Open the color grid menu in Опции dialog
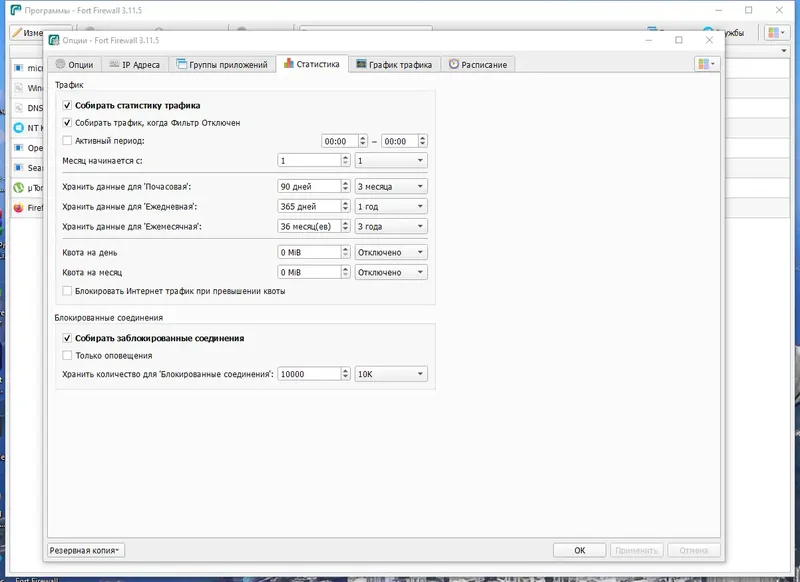This screenshot has width=800, height=582. coord(707,64)
